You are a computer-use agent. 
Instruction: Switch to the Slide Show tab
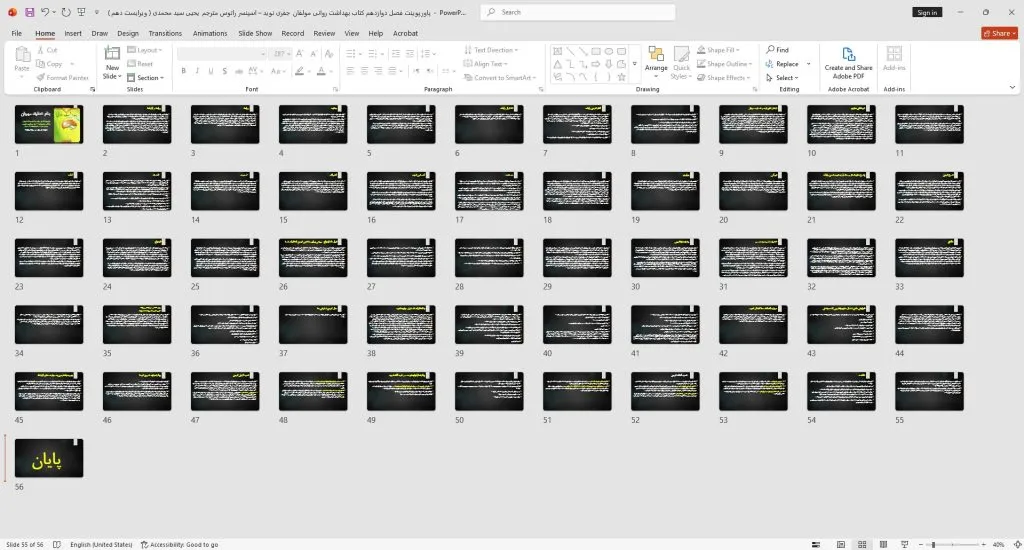(x=255, y=33)
